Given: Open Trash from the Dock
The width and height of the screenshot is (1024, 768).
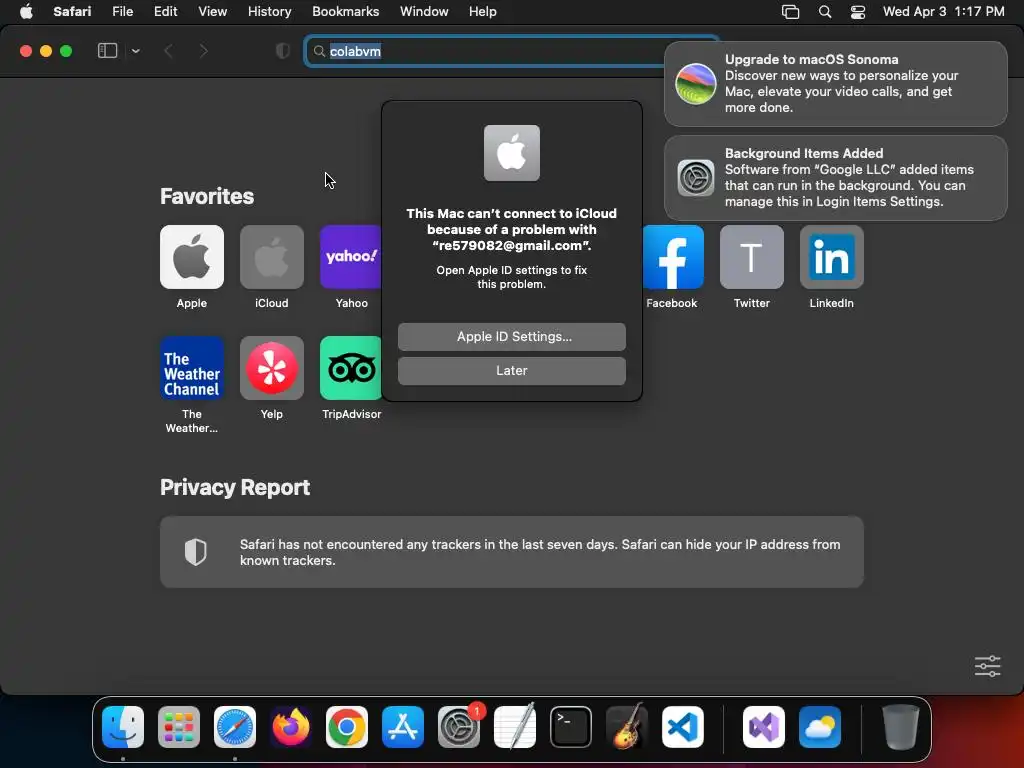Looking at the screenshot, I should coord(901,727).
